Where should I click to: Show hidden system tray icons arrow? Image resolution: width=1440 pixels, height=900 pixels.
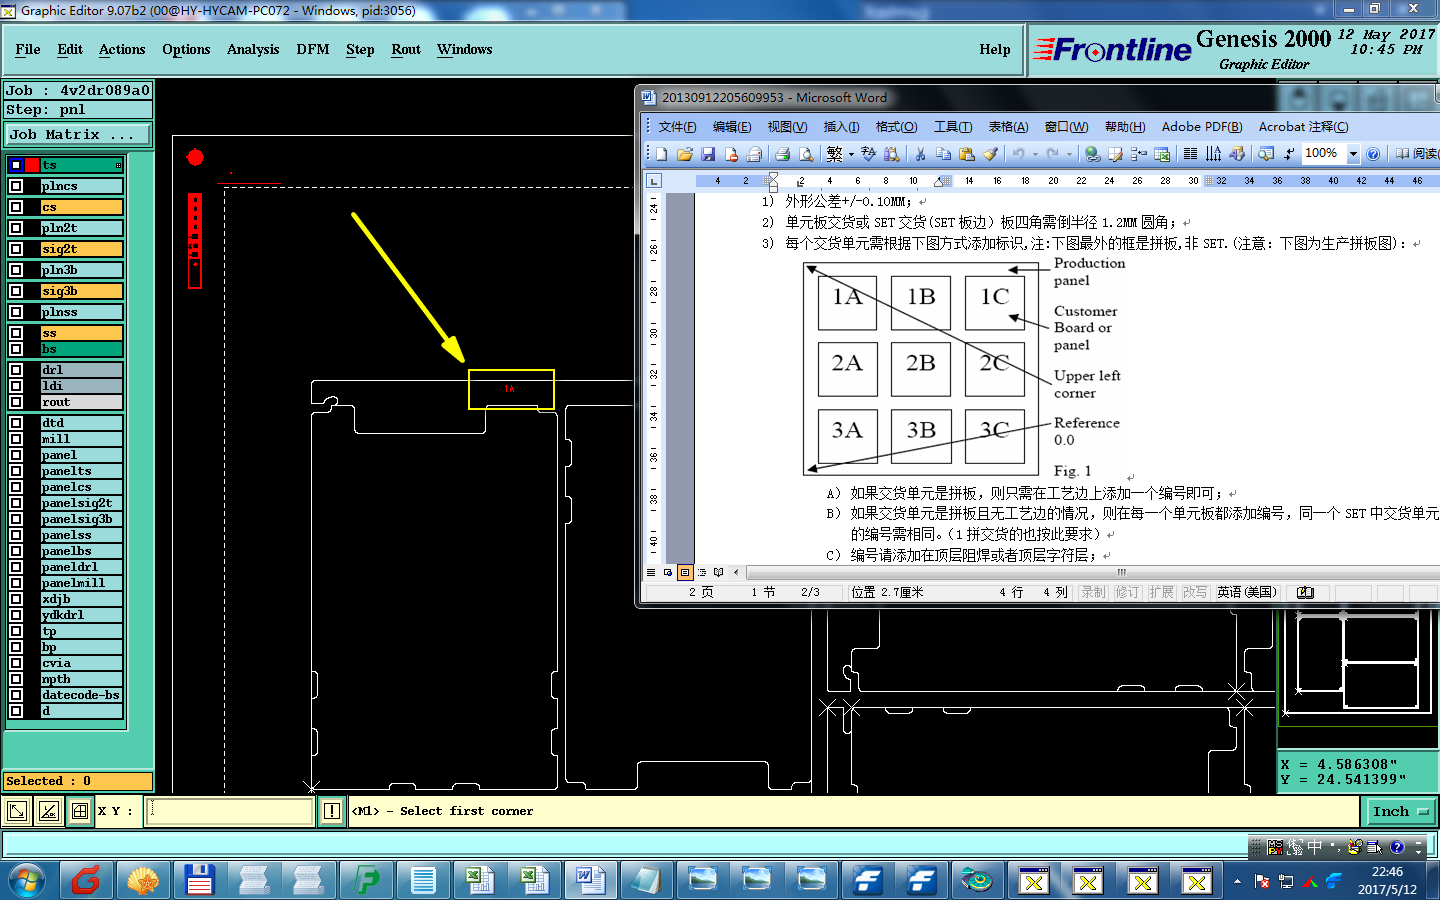coord(1237,881)
